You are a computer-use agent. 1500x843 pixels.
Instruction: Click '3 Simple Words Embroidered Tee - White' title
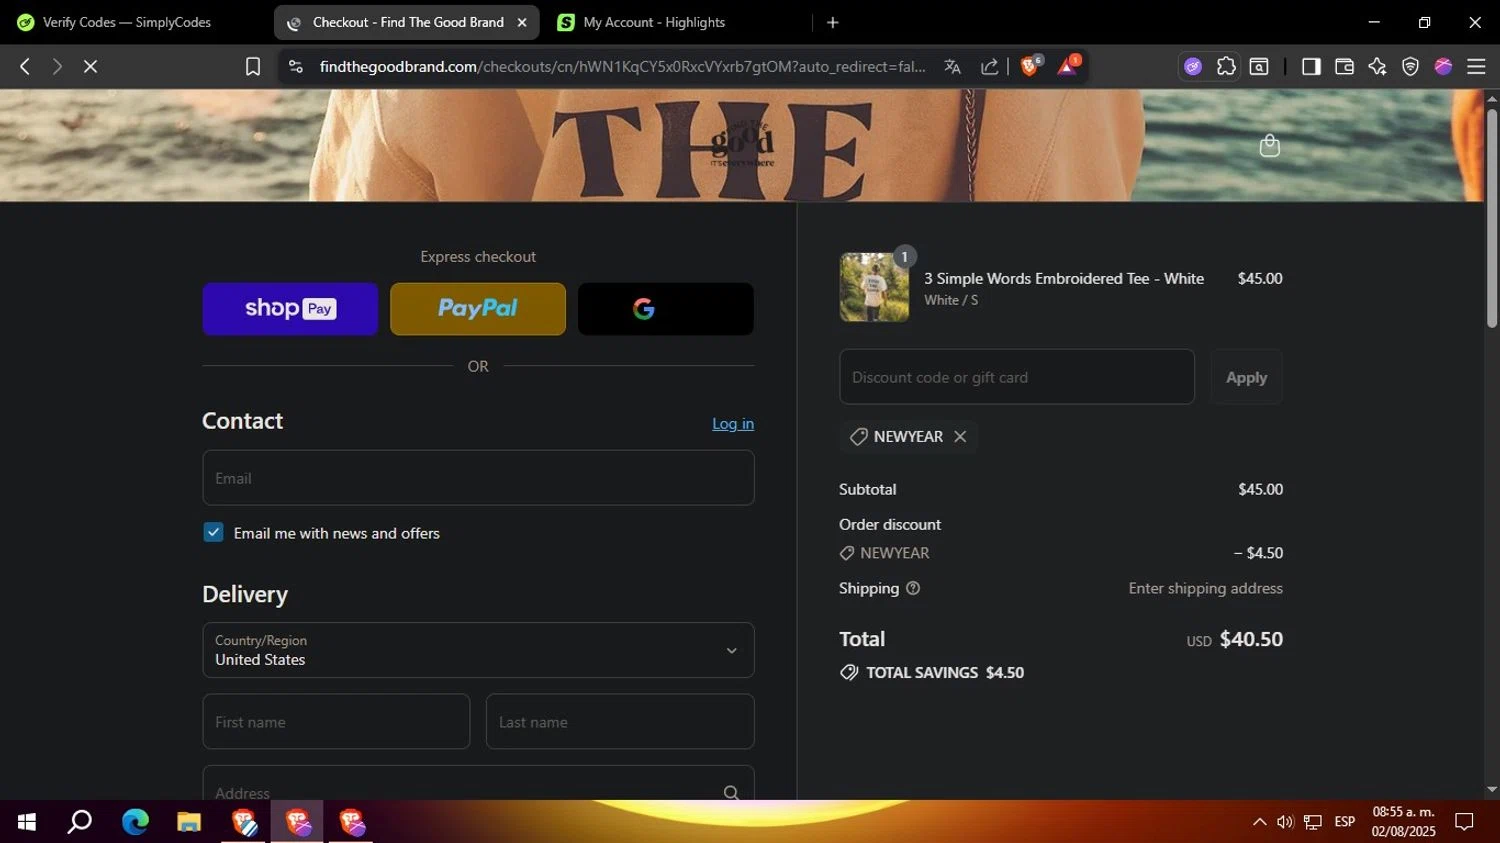[x=1064, y=278]
